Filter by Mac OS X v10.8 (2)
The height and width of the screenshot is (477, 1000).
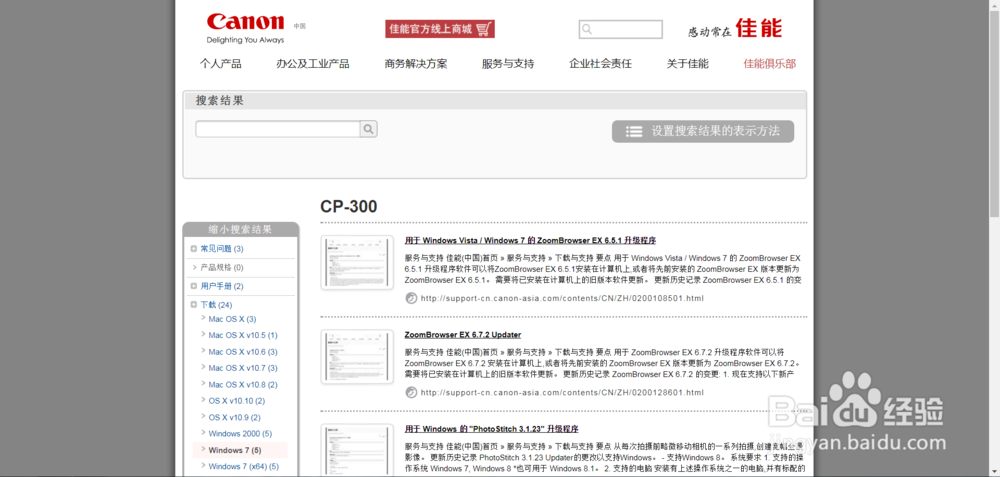tap(243, 385)
